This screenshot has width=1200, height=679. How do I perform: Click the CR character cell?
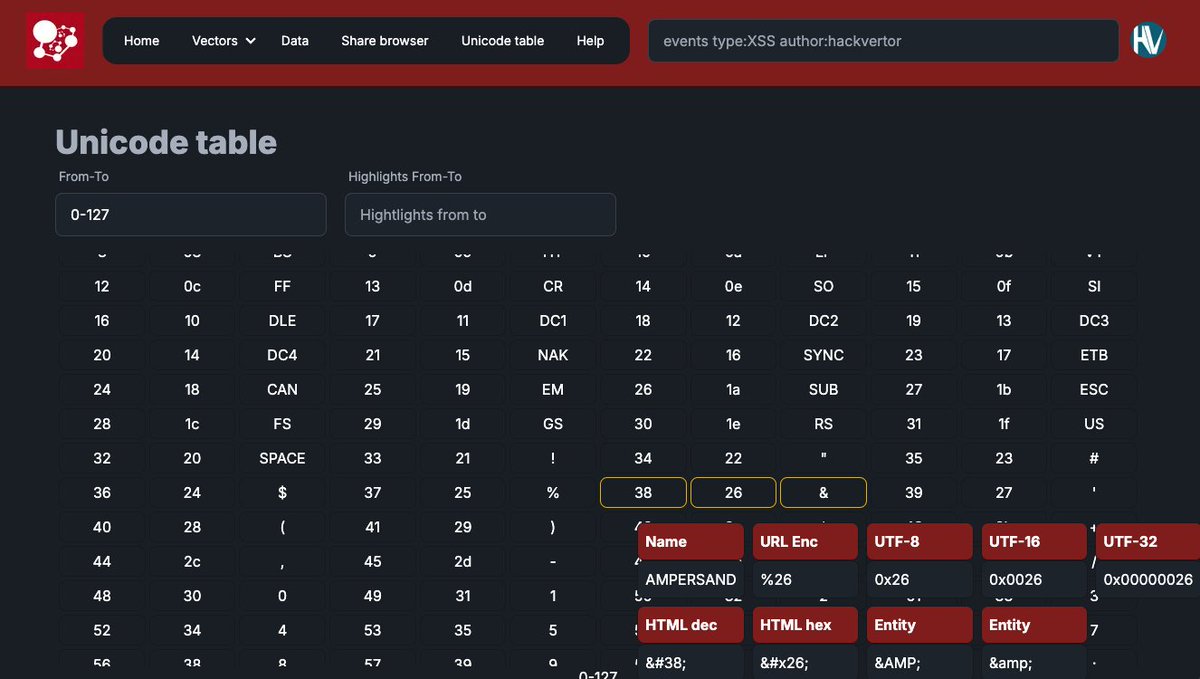point(553,287)
